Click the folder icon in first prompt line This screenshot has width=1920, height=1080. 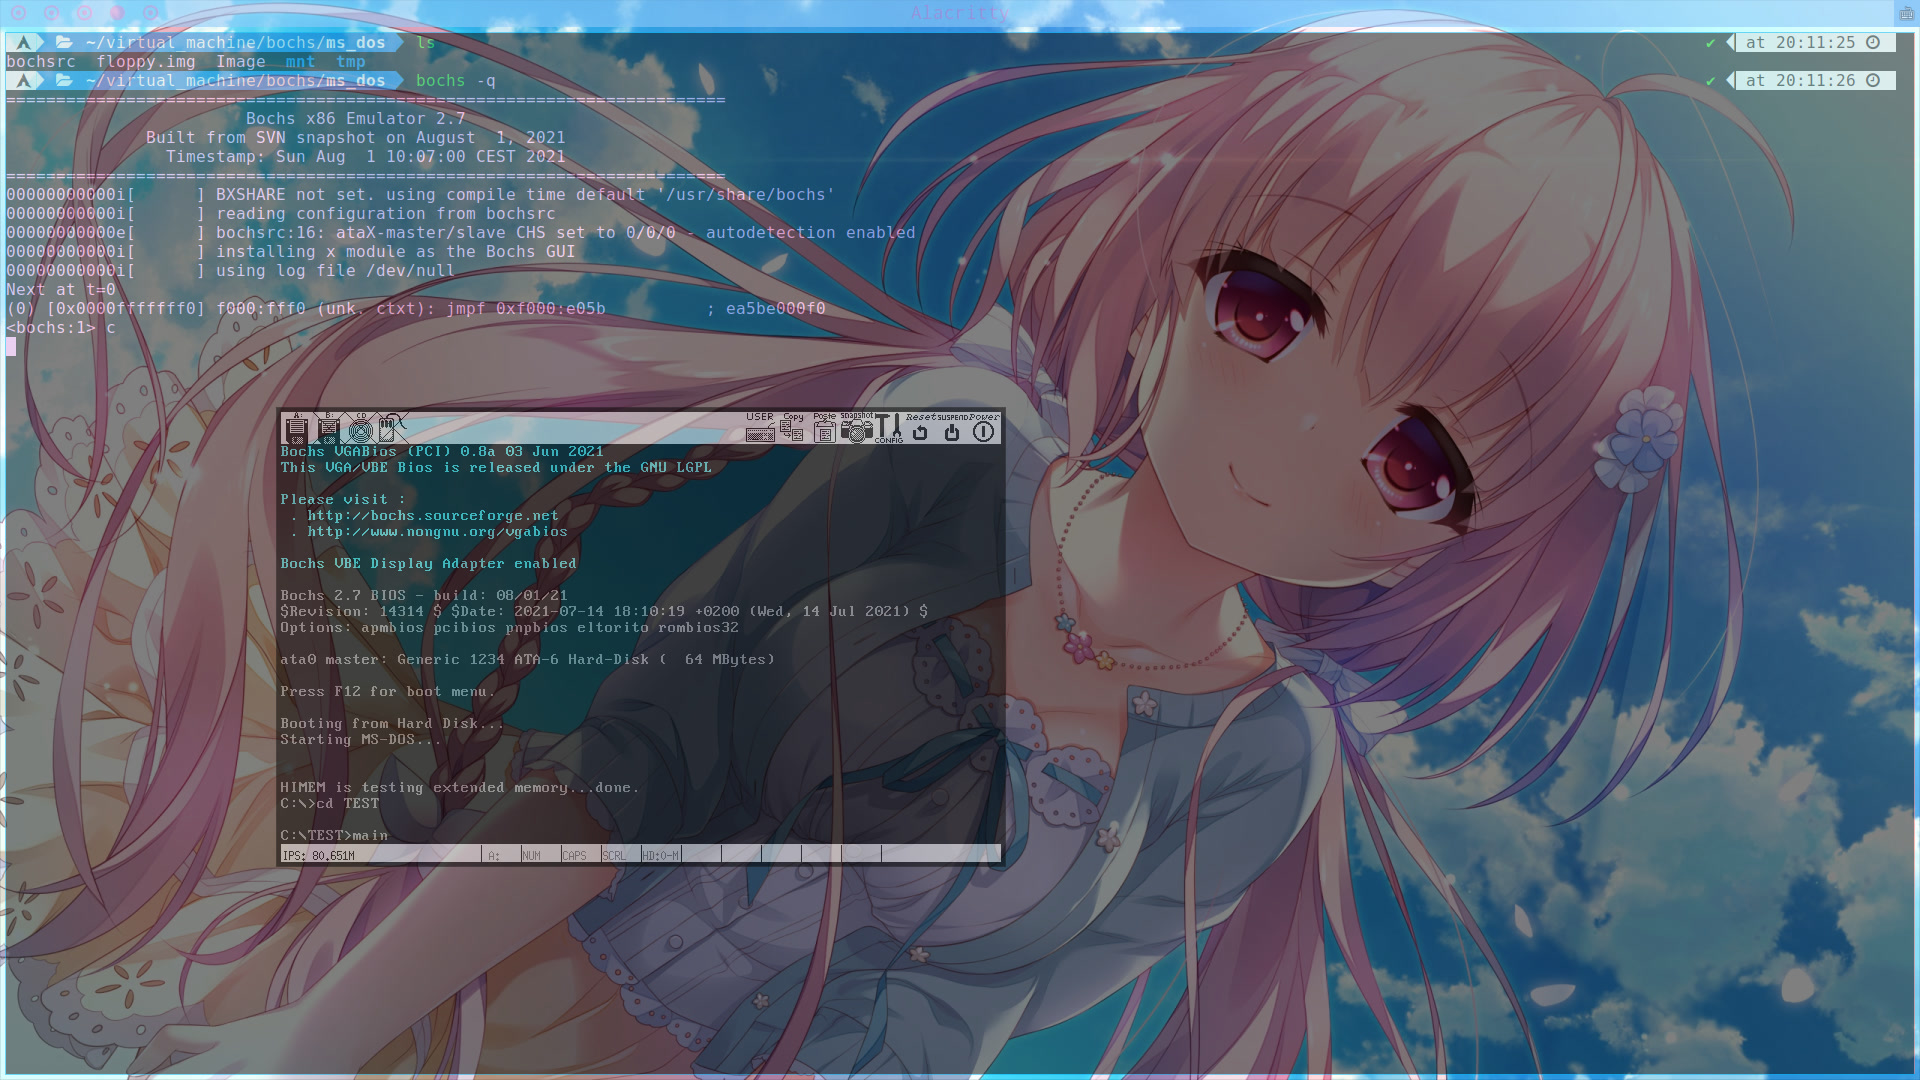click(64, 42)
